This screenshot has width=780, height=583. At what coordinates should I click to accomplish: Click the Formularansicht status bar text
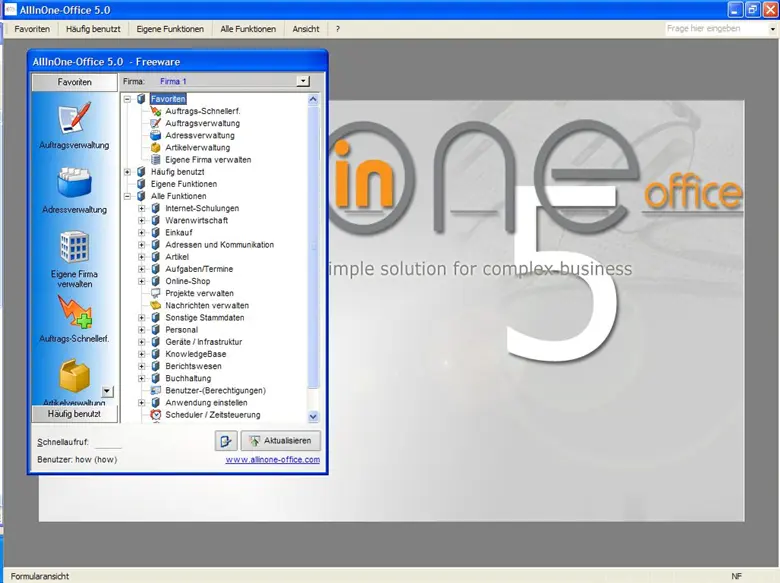(x=40, y=577)
